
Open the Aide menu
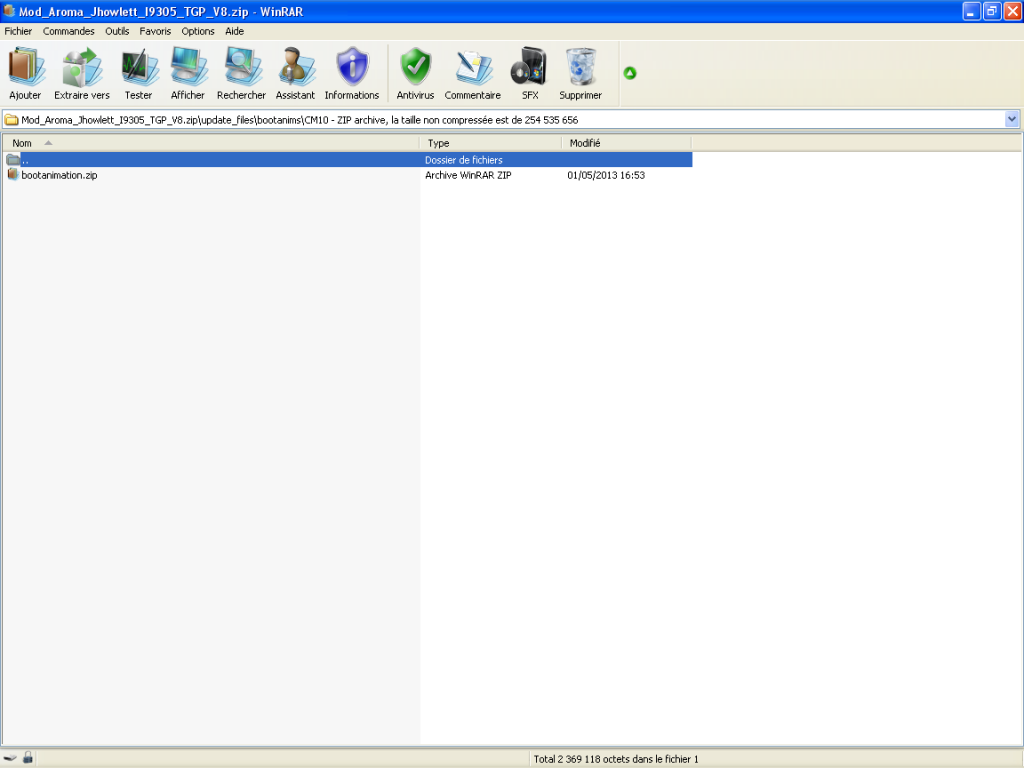(234, 31)
